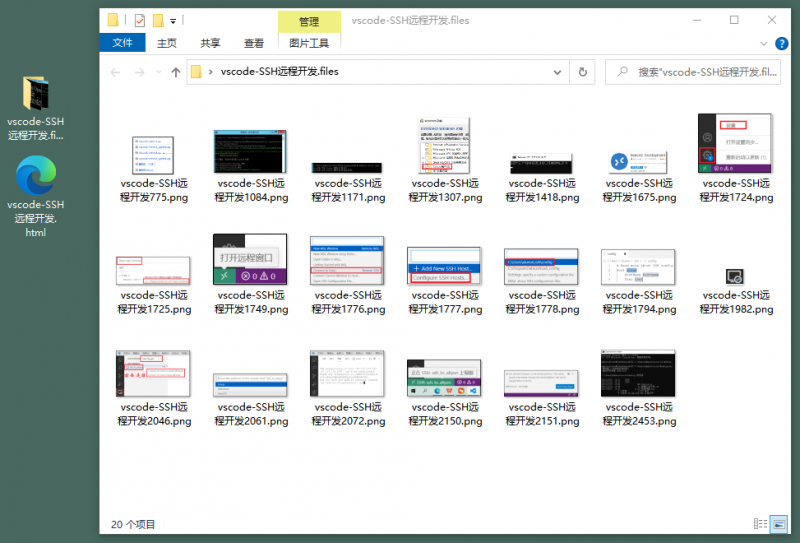Open the Help question mark icon

783,43
